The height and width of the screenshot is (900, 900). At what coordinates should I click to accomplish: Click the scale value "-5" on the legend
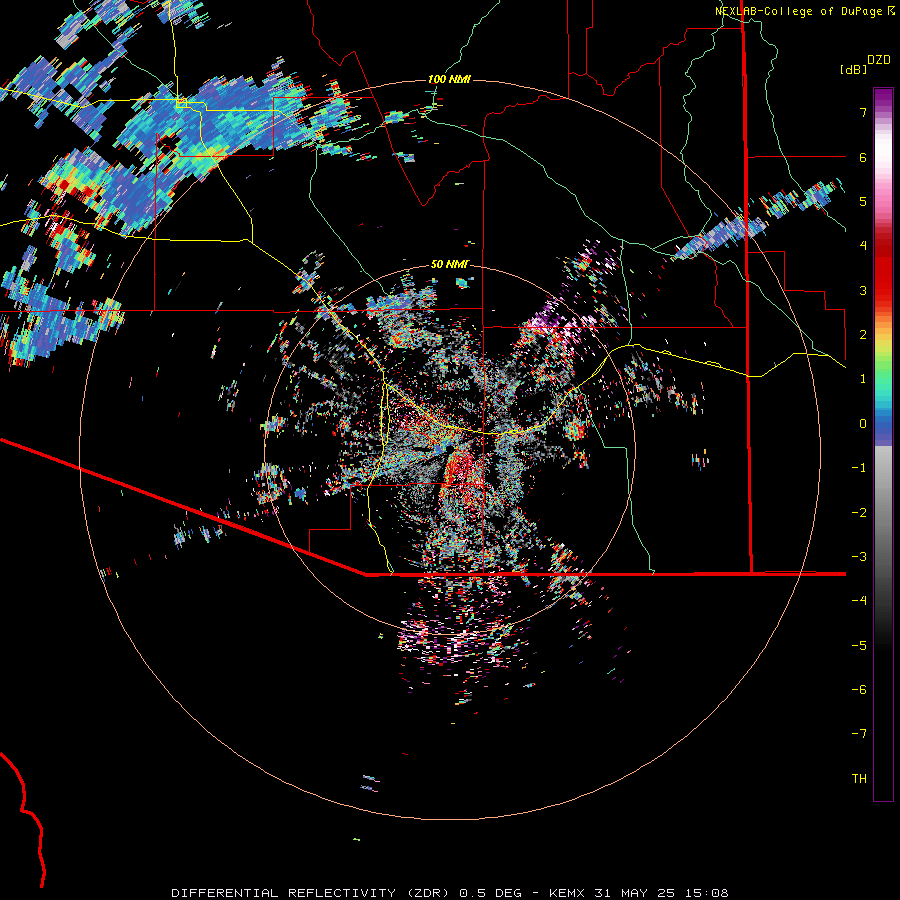click(x=859, y=646)
